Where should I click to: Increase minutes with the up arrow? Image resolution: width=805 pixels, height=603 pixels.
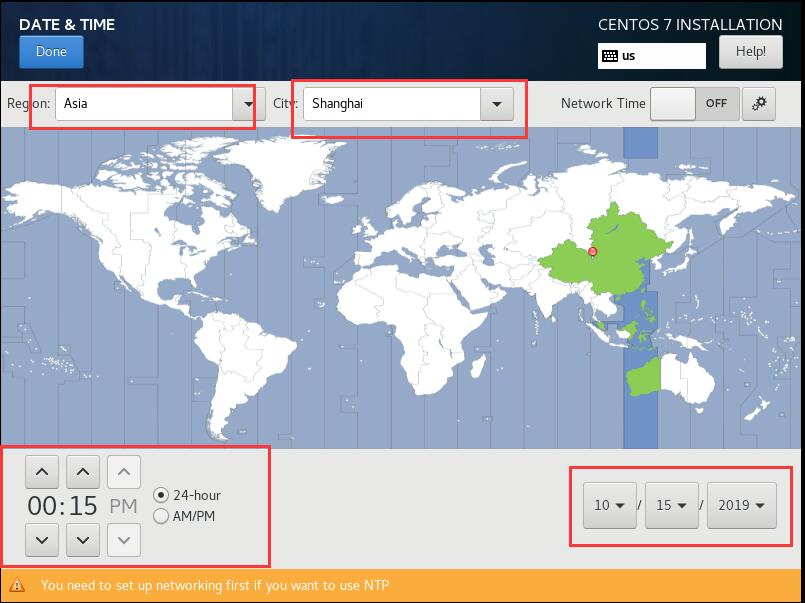click(82, 471)
